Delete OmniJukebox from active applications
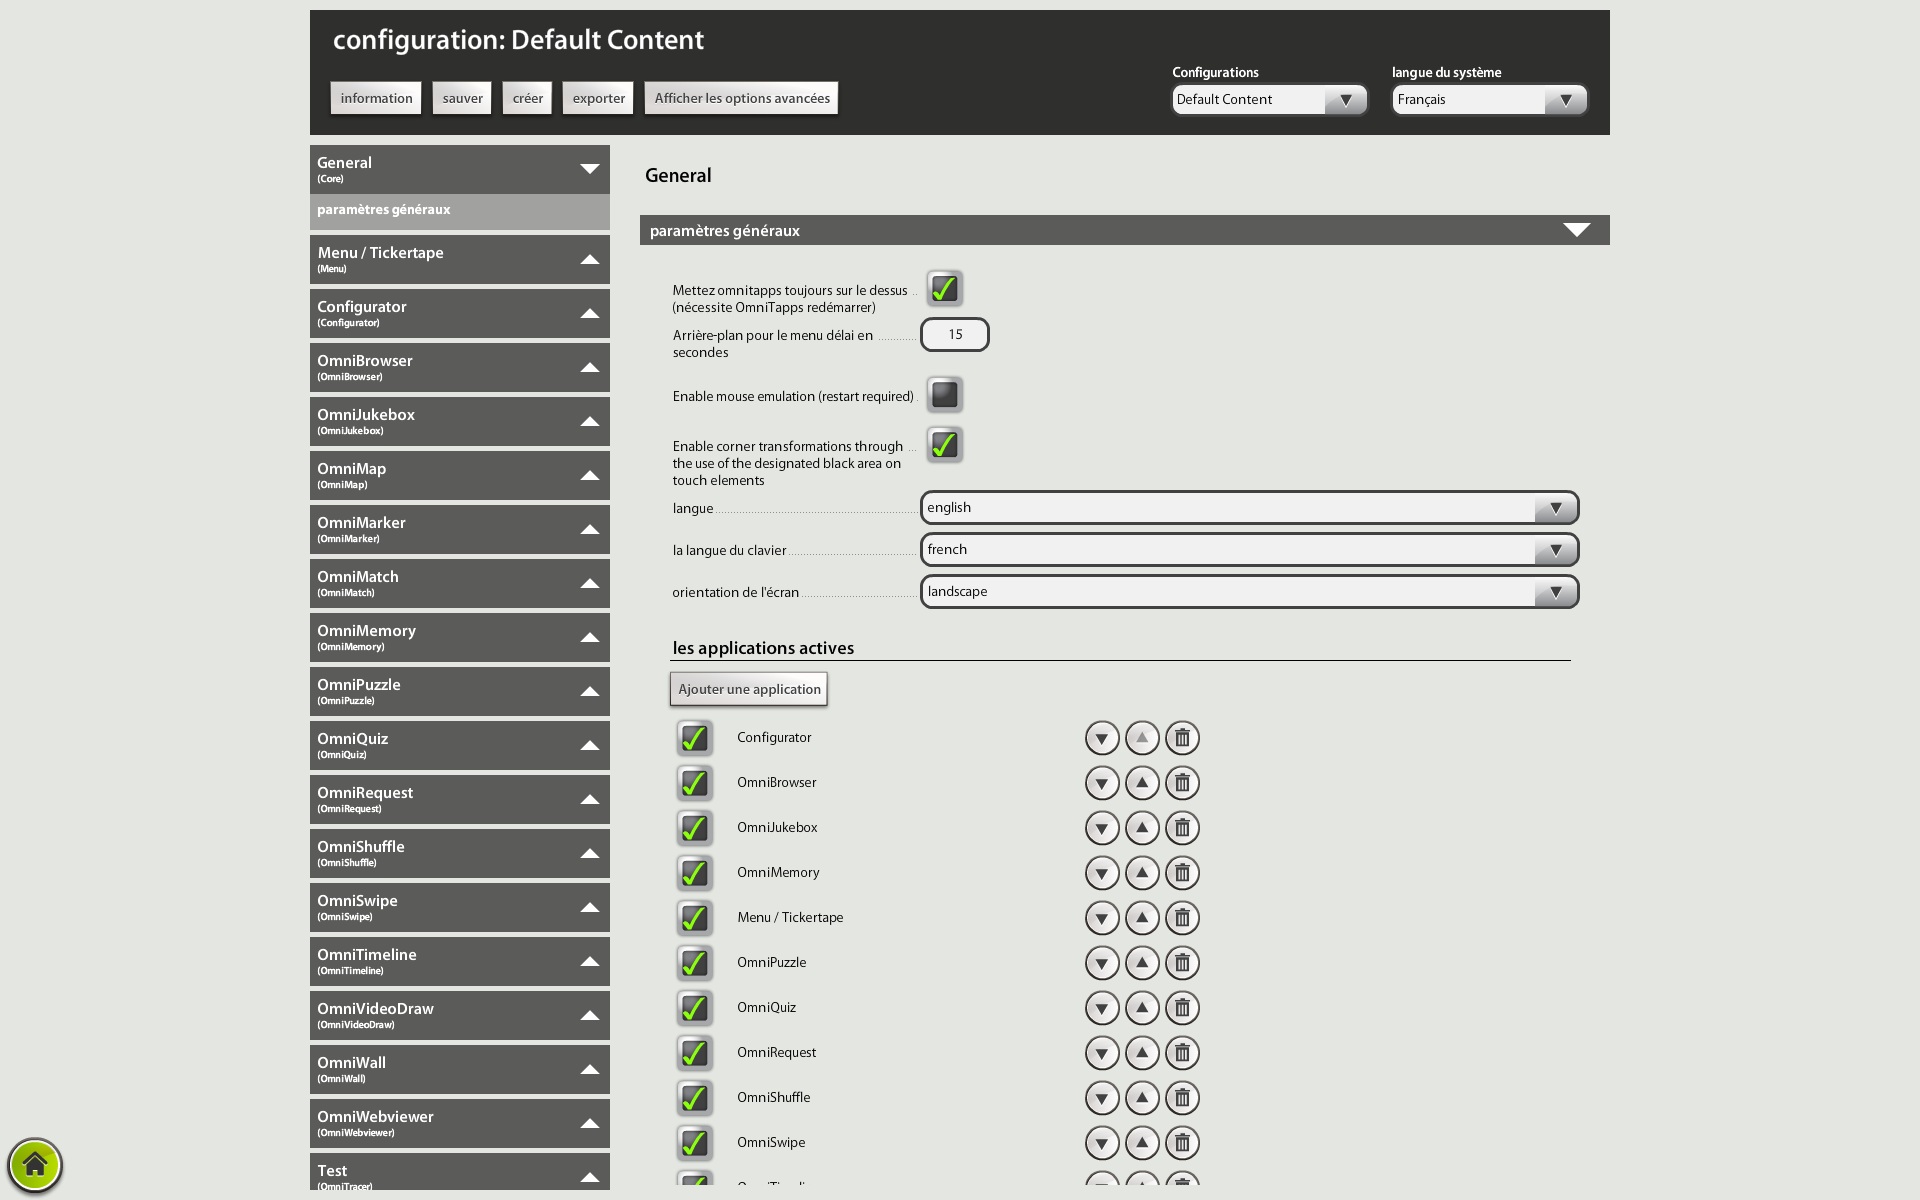 (1182, 828)
